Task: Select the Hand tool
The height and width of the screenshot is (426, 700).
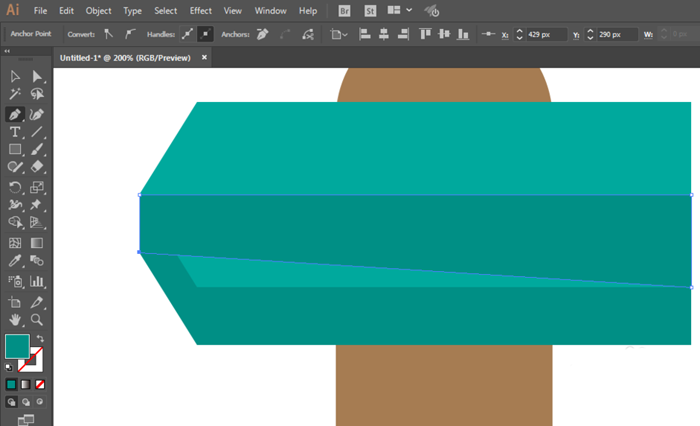Action: [15, 320]
